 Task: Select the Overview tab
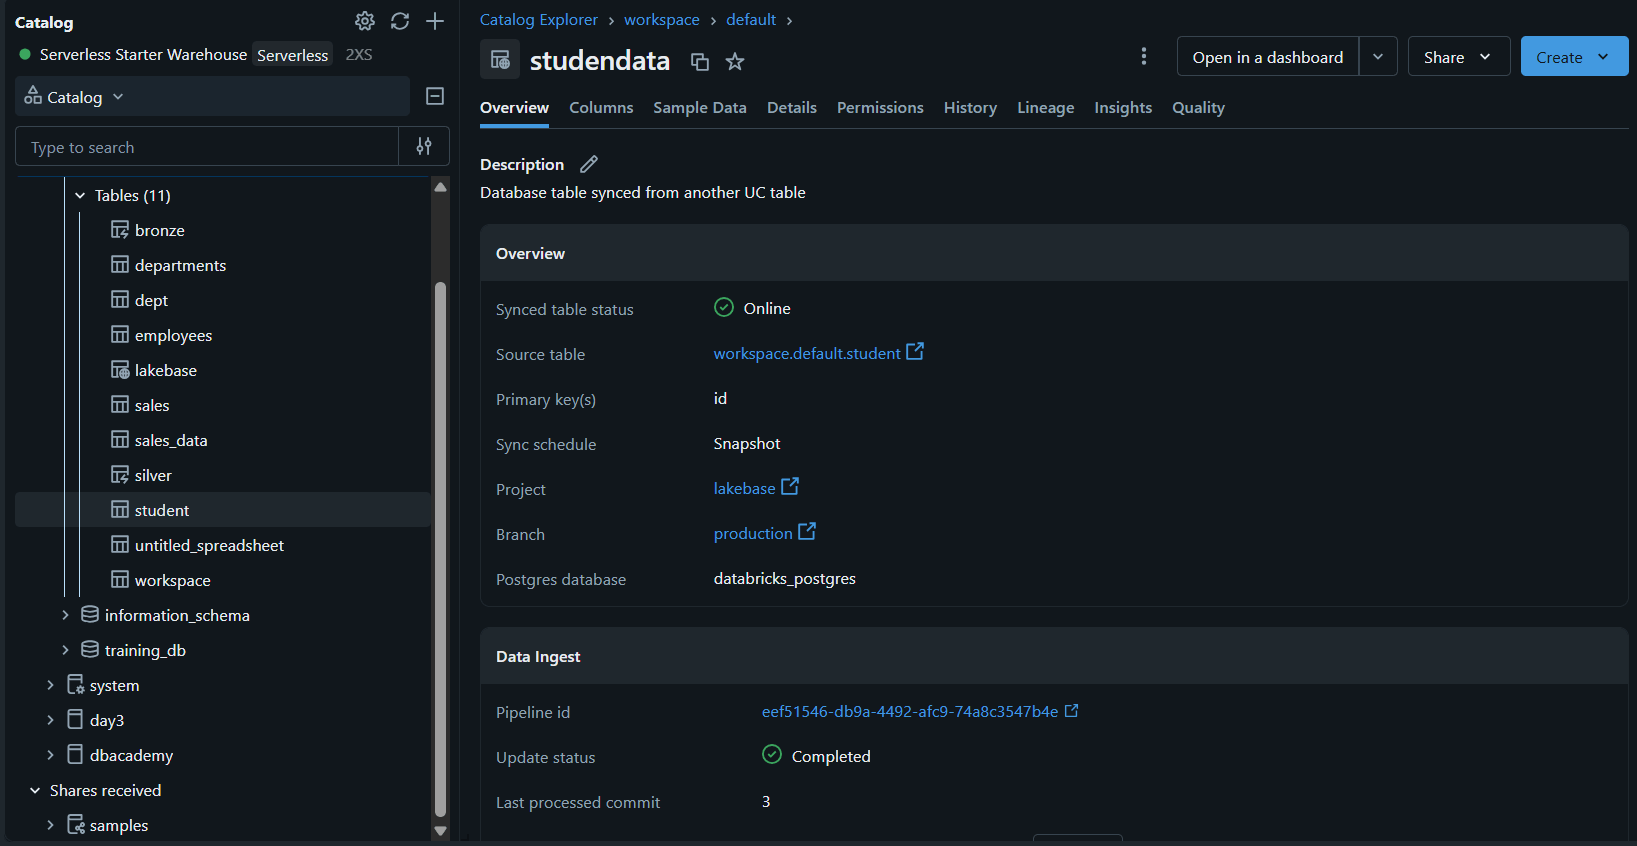(x=514, y=107)
